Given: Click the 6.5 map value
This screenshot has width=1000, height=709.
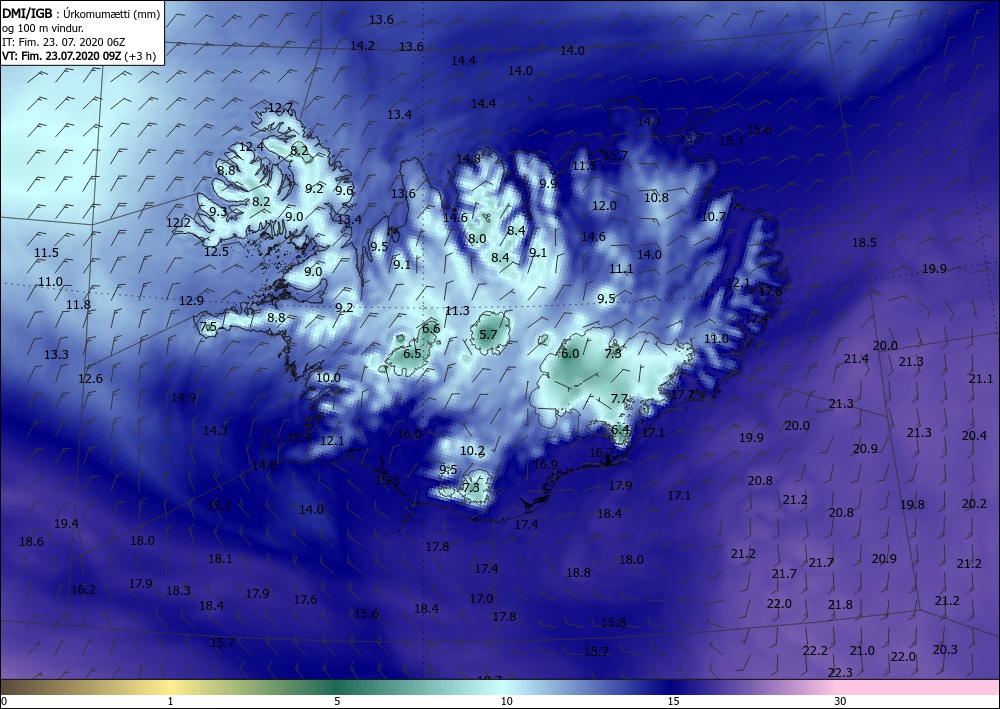Looking at the screenshot, I should point(412,353).
